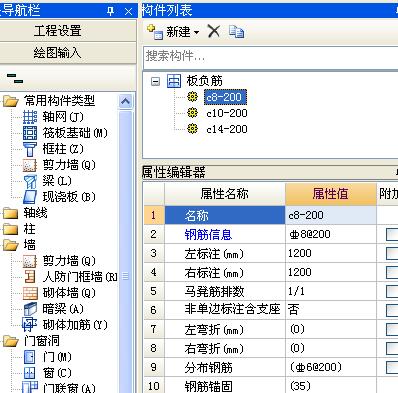Image resolution: width=398 pixels, height=393 pixels.
Task: Click the navigation tree scroll-up arrow
Action: (x=125, y=101)
